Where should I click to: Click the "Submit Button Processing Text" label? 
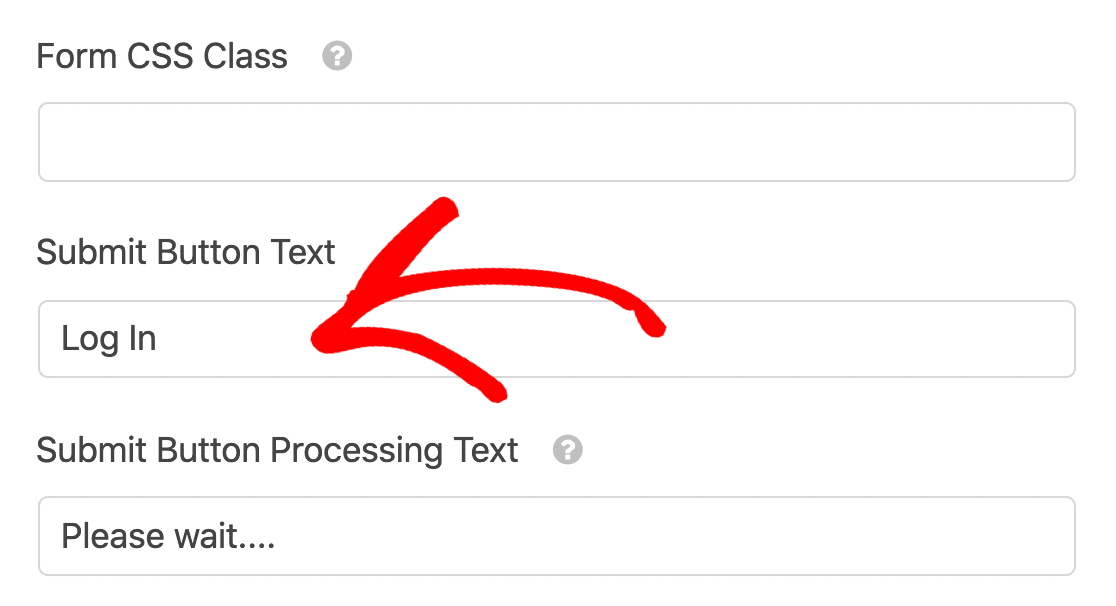click(x=277, y=450)
